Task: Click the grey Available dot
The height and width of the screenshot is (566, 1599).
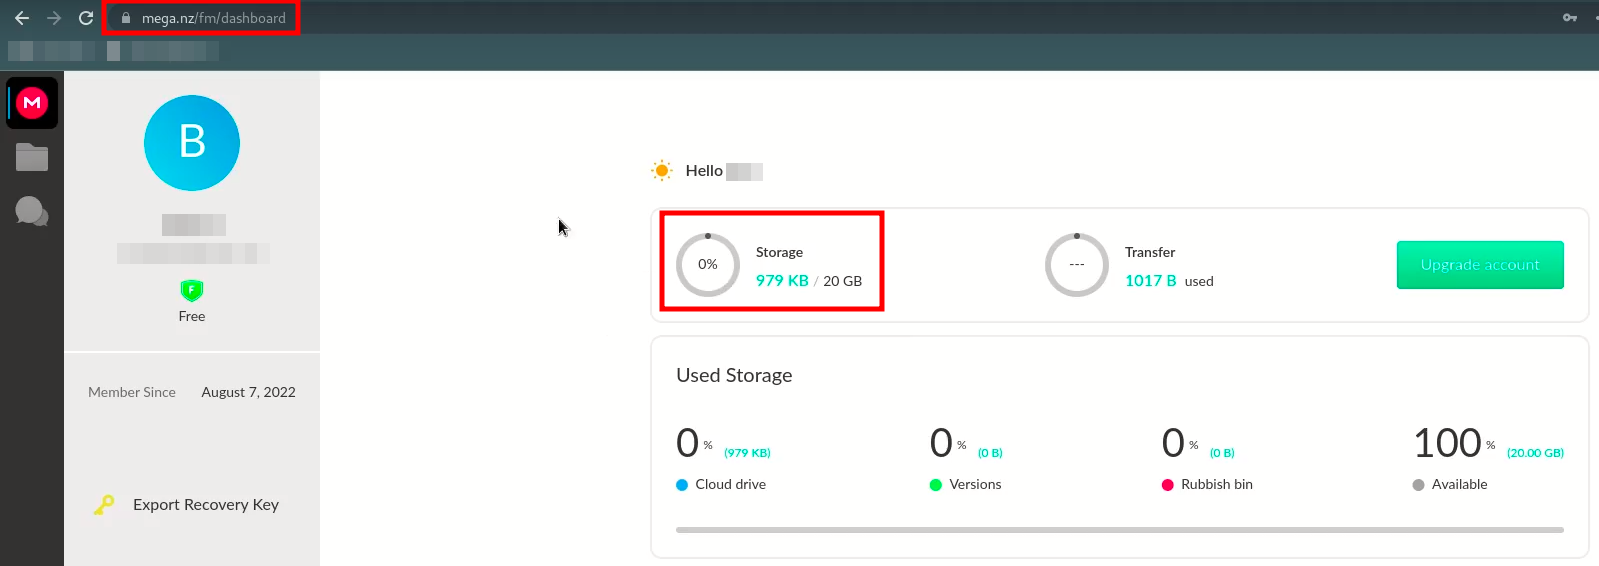Action: tap(1418, 485)
